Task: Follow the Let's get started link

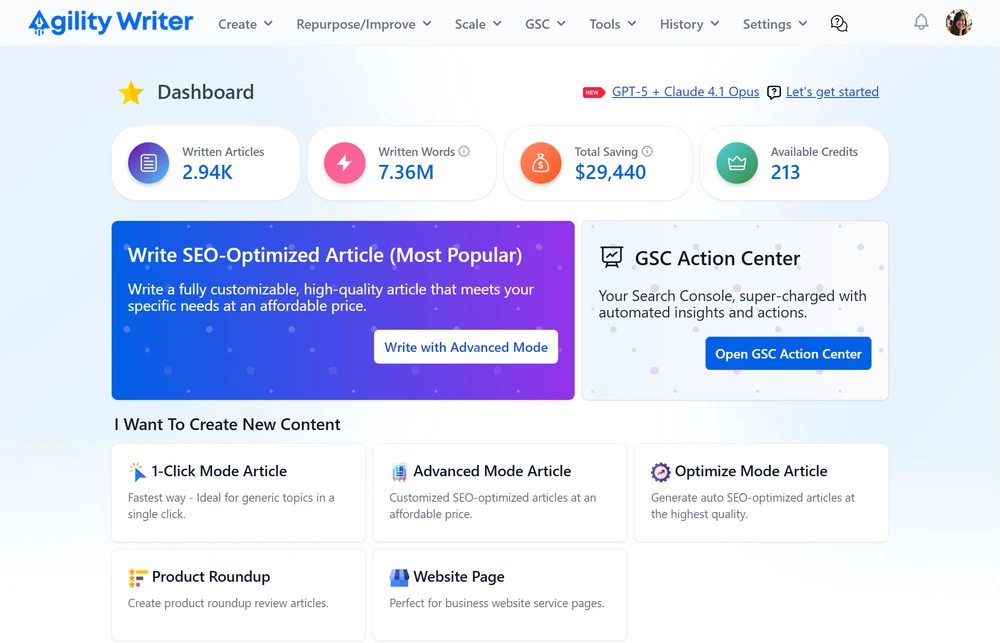Action: [x=832, y=92]
